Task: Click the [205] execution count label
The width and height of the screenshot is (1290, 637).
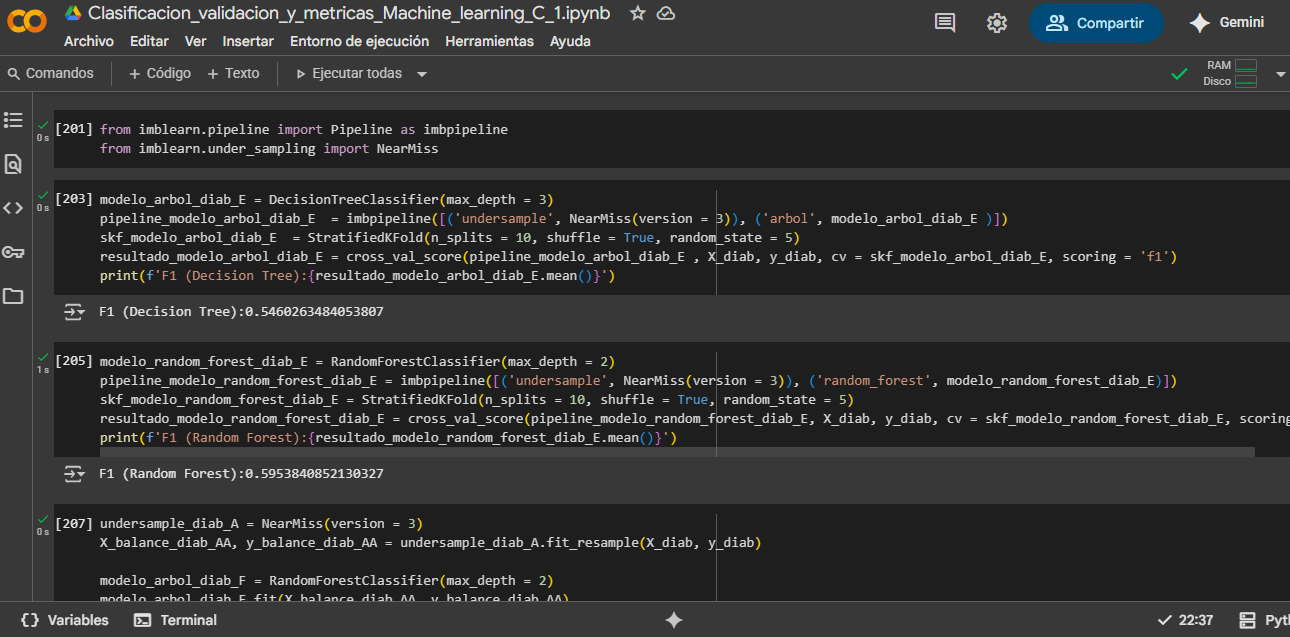Action: [x=74, y=361]
